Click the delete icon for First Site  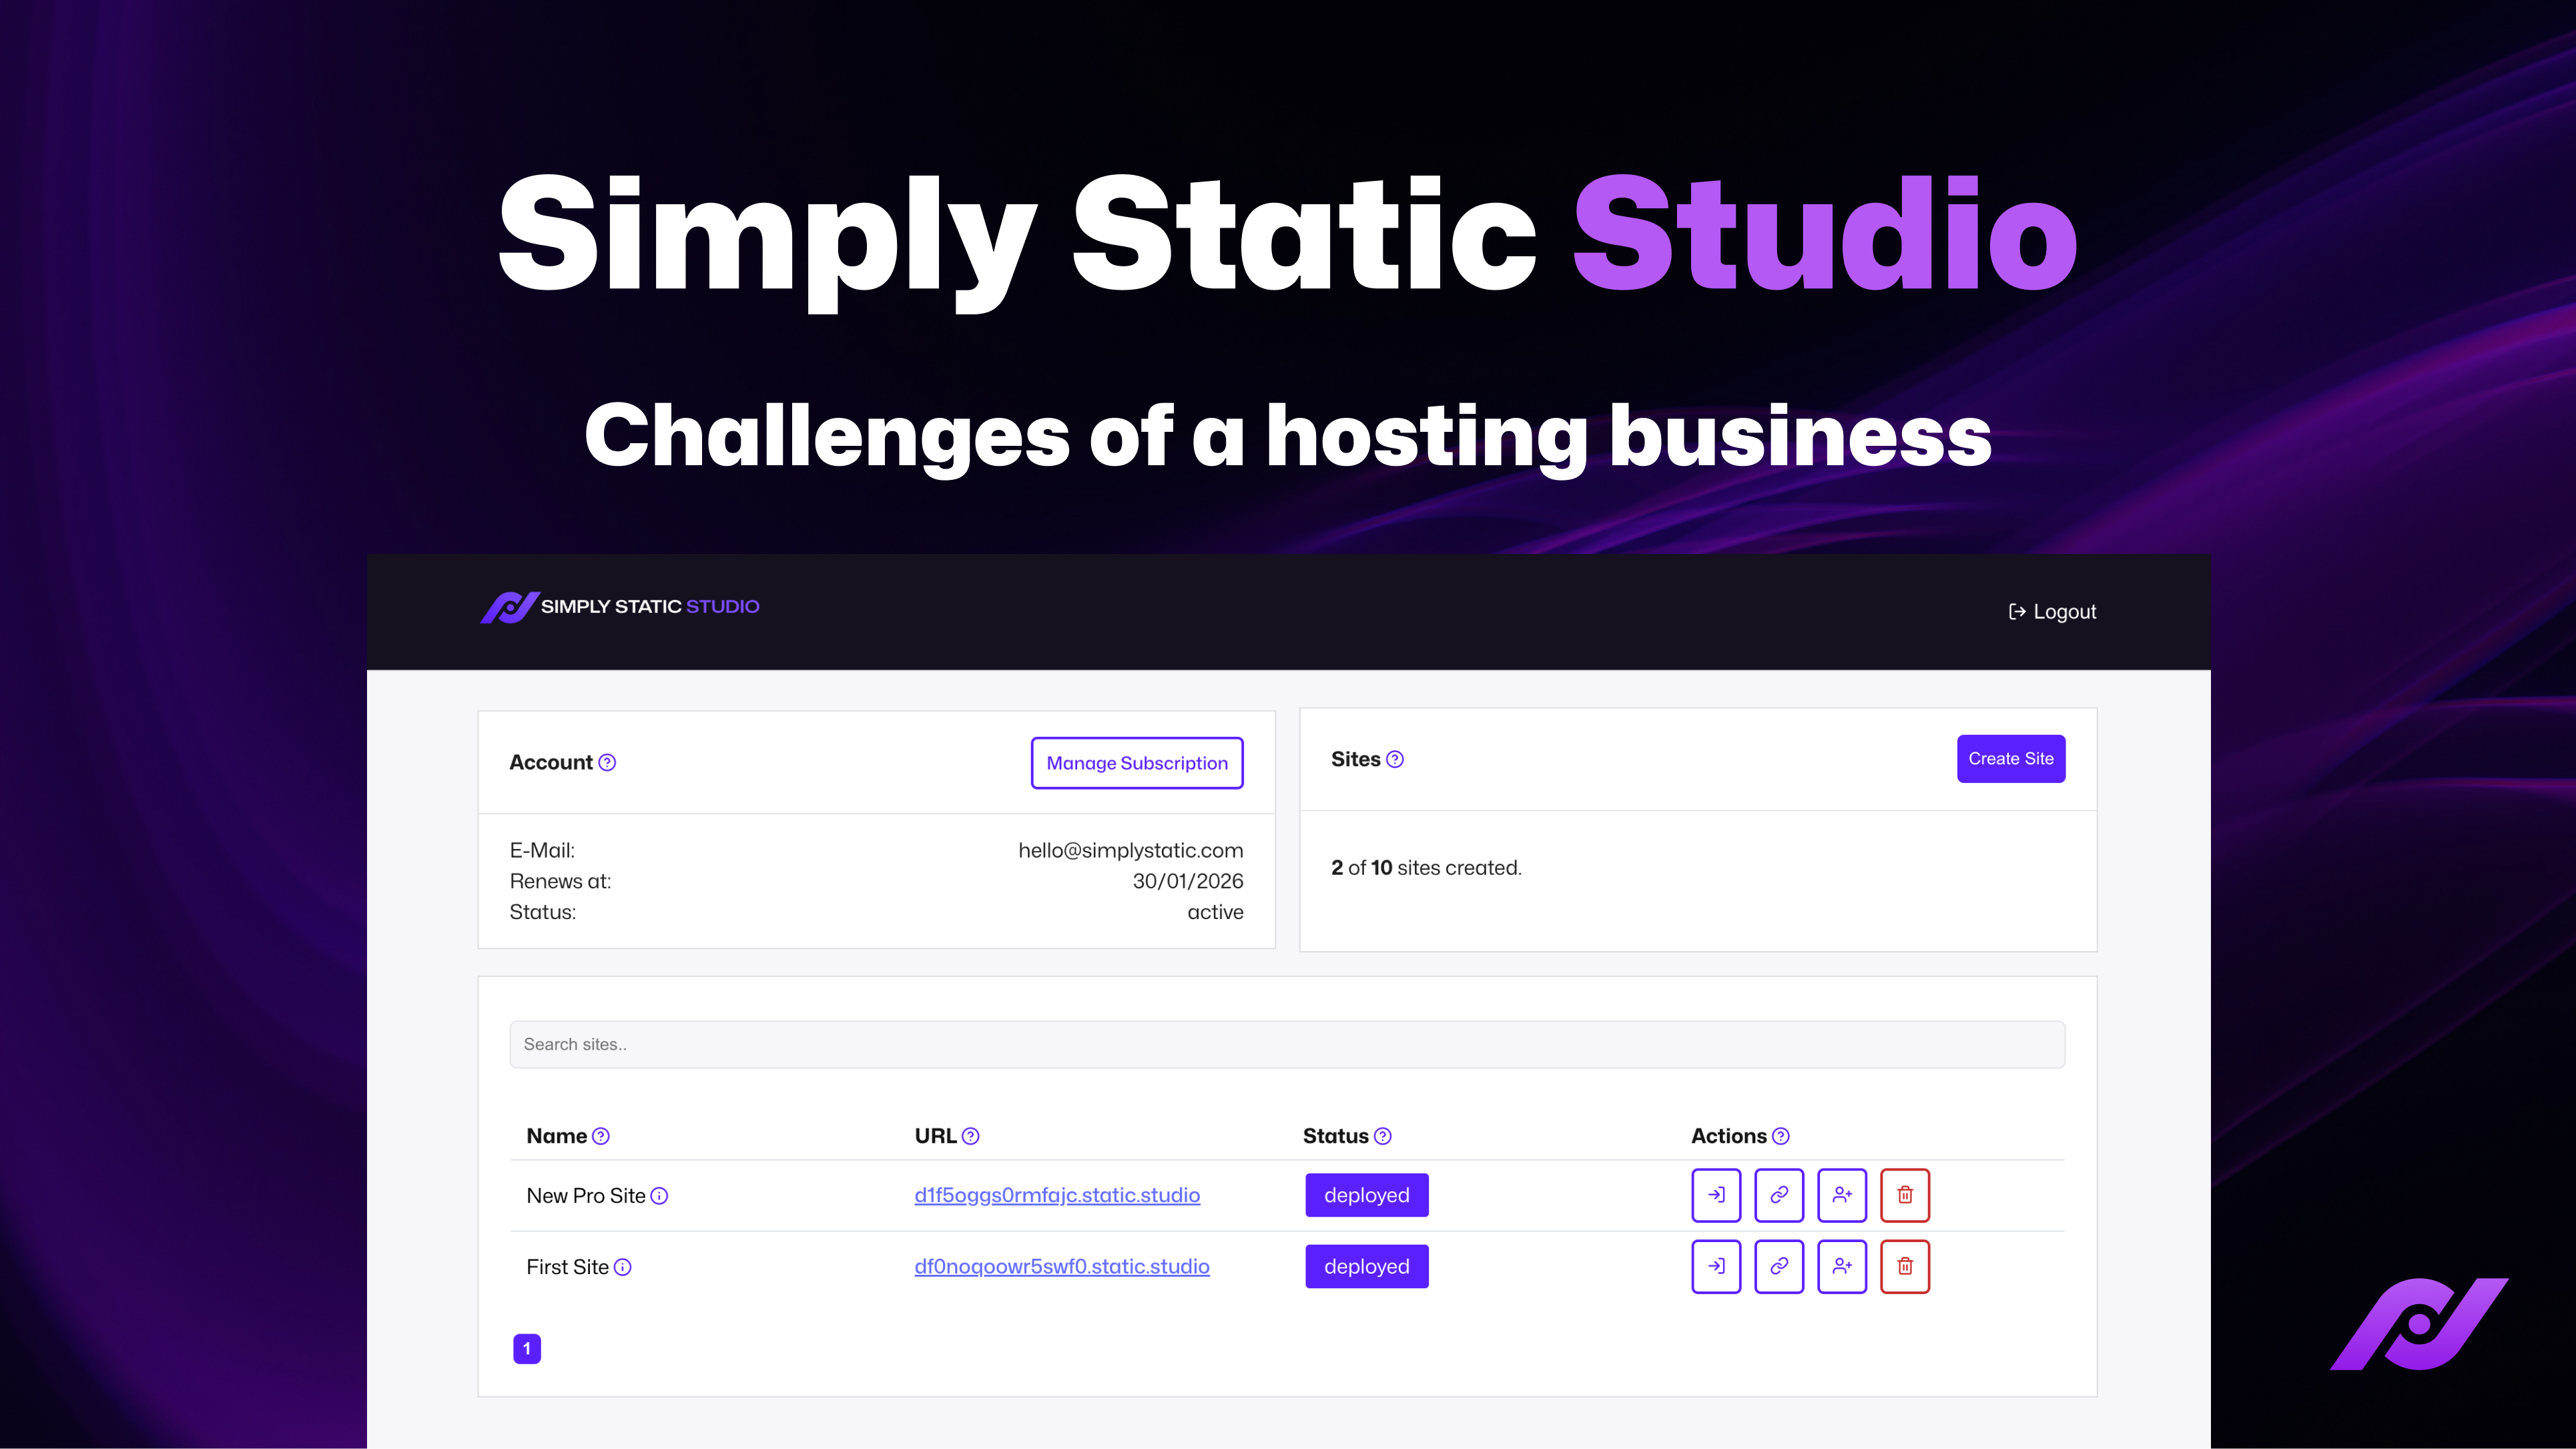click(x=1904, y=1265)
